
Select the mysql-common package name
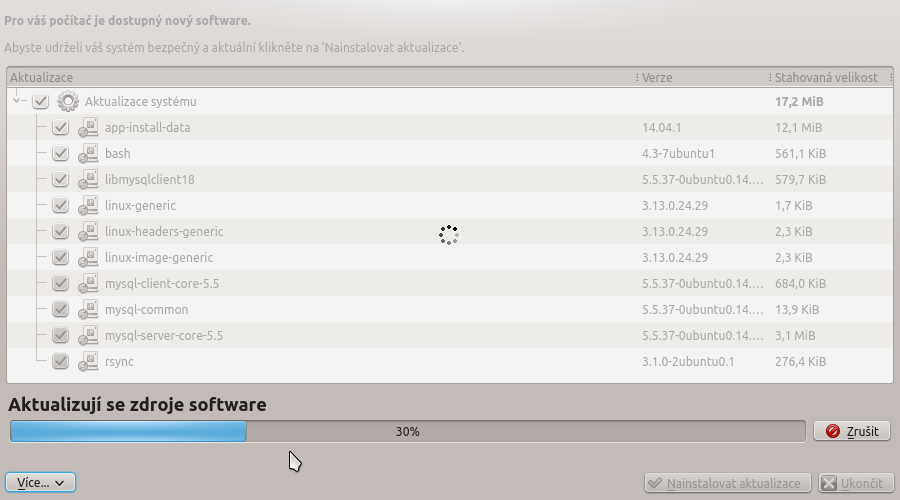[x=146, y=309]
